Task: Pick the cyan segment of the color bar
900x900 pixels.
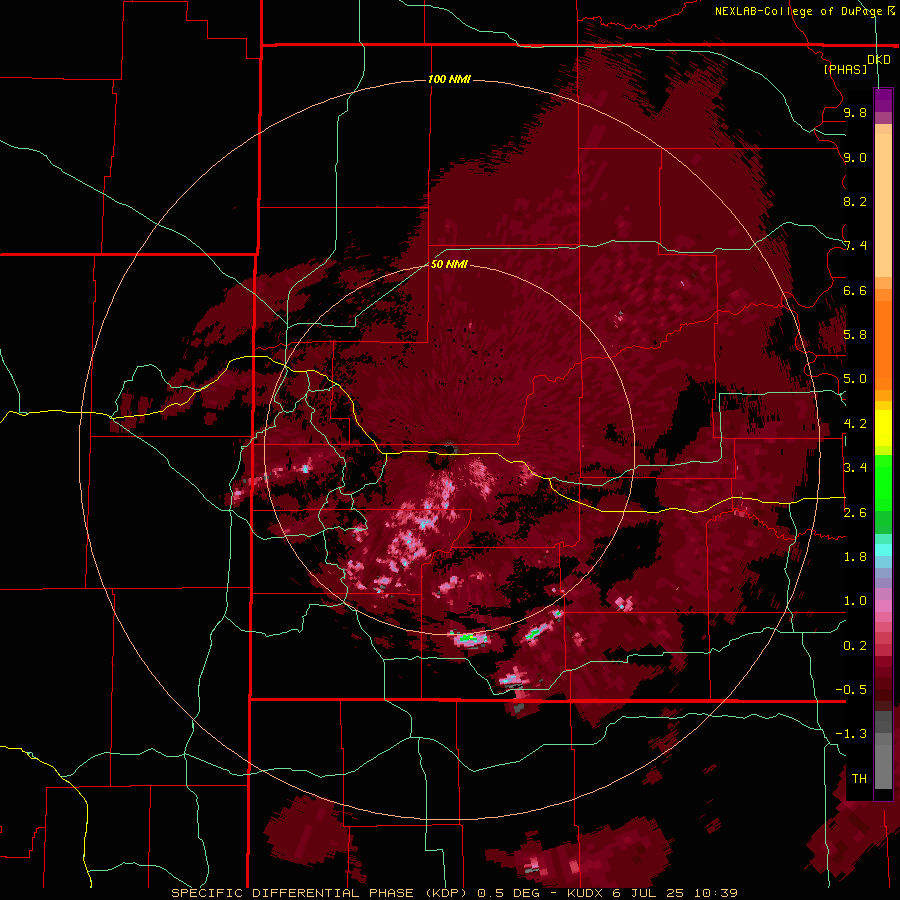Action: click(883, 550)
